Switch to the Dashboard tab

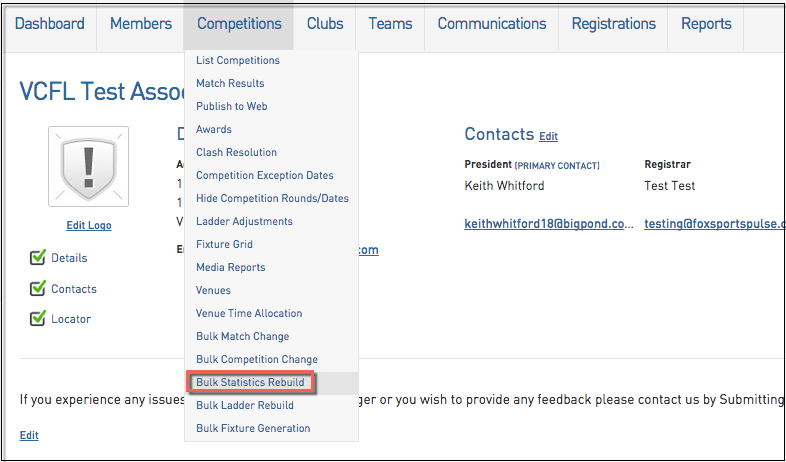tap(50, 24)
